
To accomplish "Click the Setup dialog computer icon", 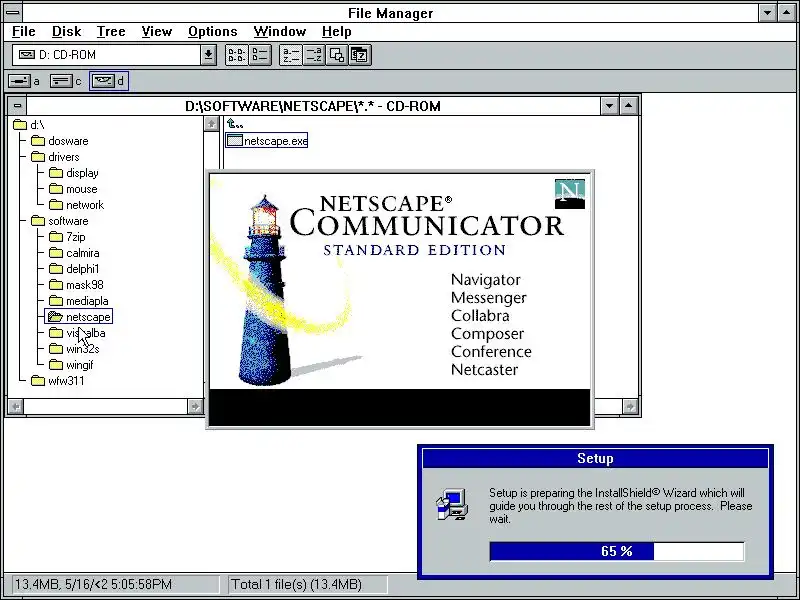I will [x=452, y=505].
